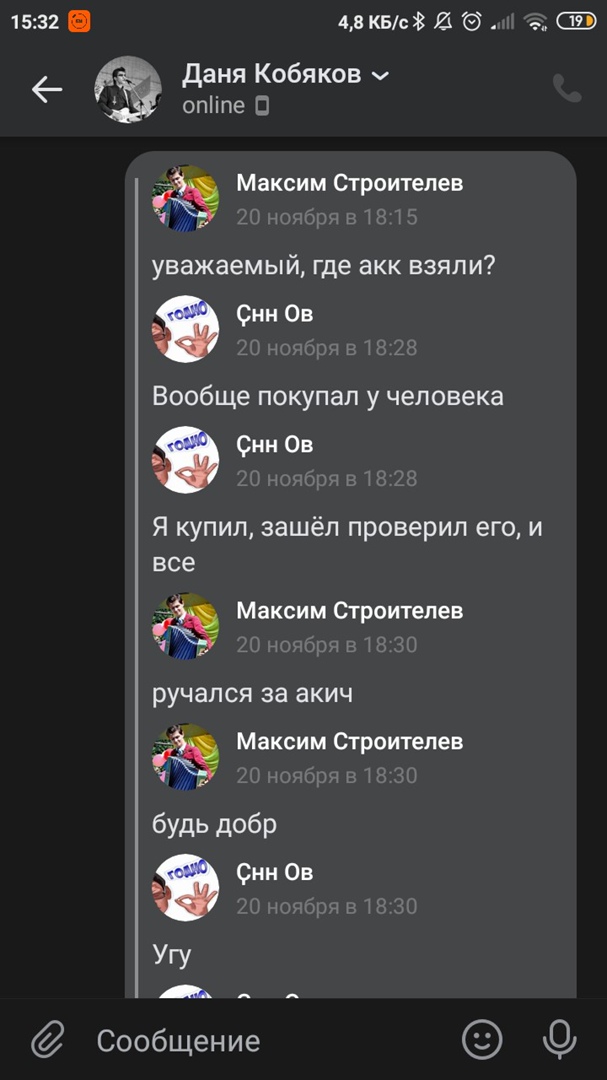Tap Çнн Ов's avatar above "Угу"
This screenshot has height=1080, width=607.
[x=185, y=888]
